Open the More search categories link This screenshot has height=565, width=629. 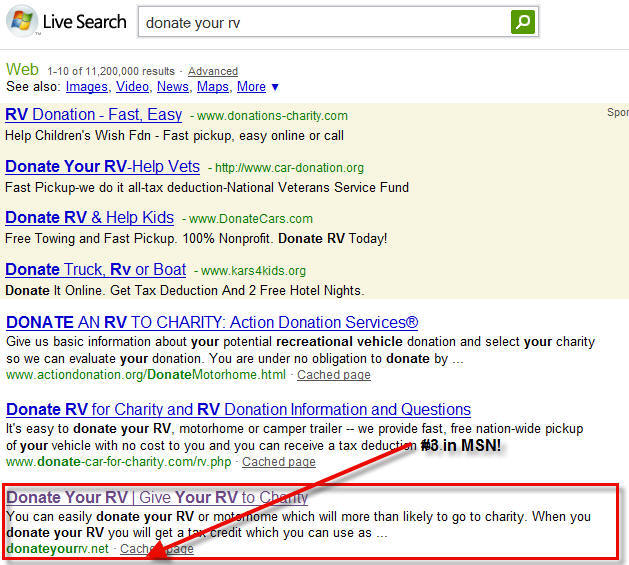coord(251,87)
